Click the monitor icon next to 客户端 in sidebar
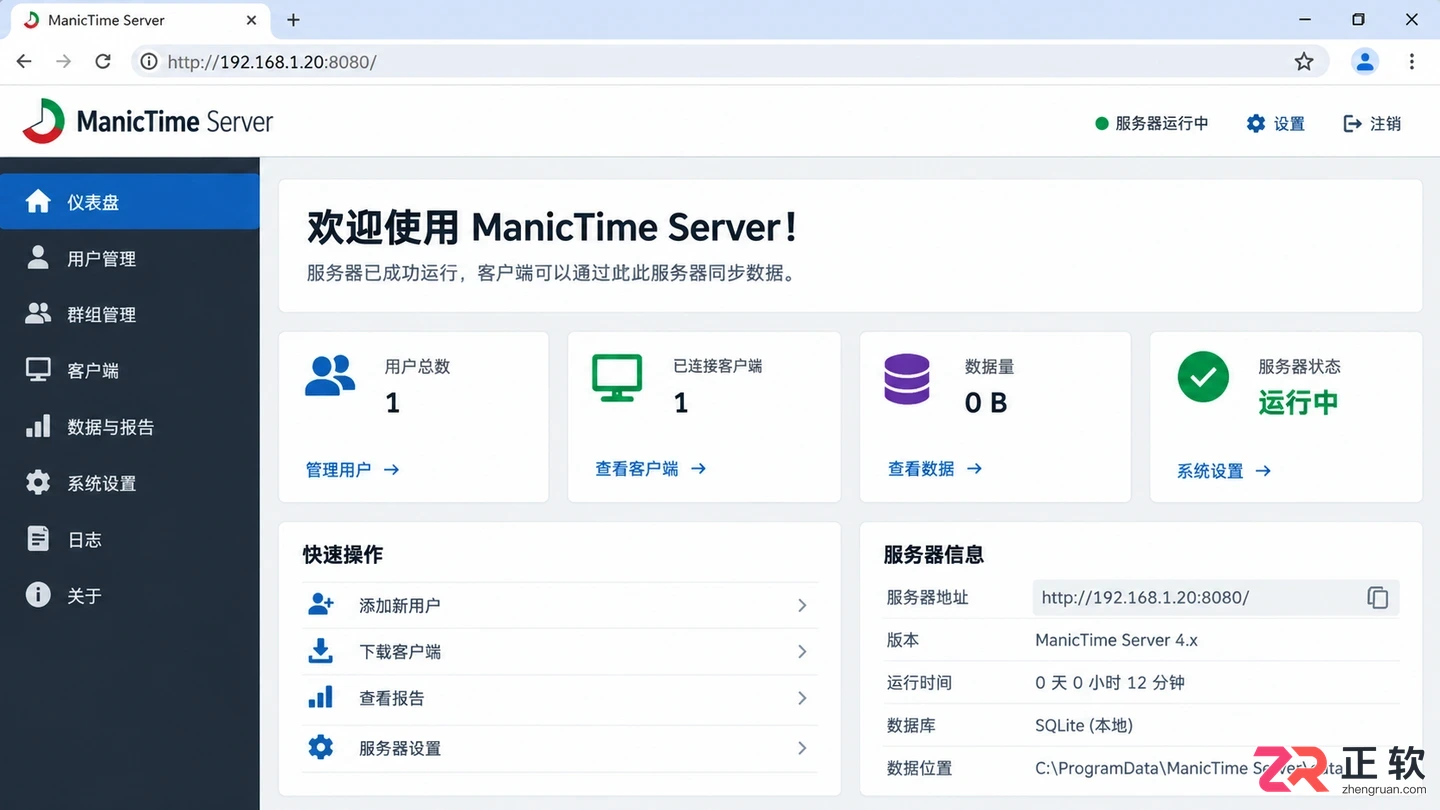 38,370
